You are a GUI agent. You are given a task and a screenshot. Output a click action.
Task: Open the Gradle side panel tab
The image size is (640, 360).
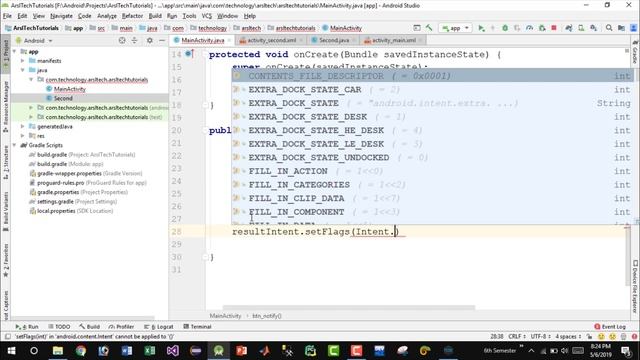click(x=635, y=52)
